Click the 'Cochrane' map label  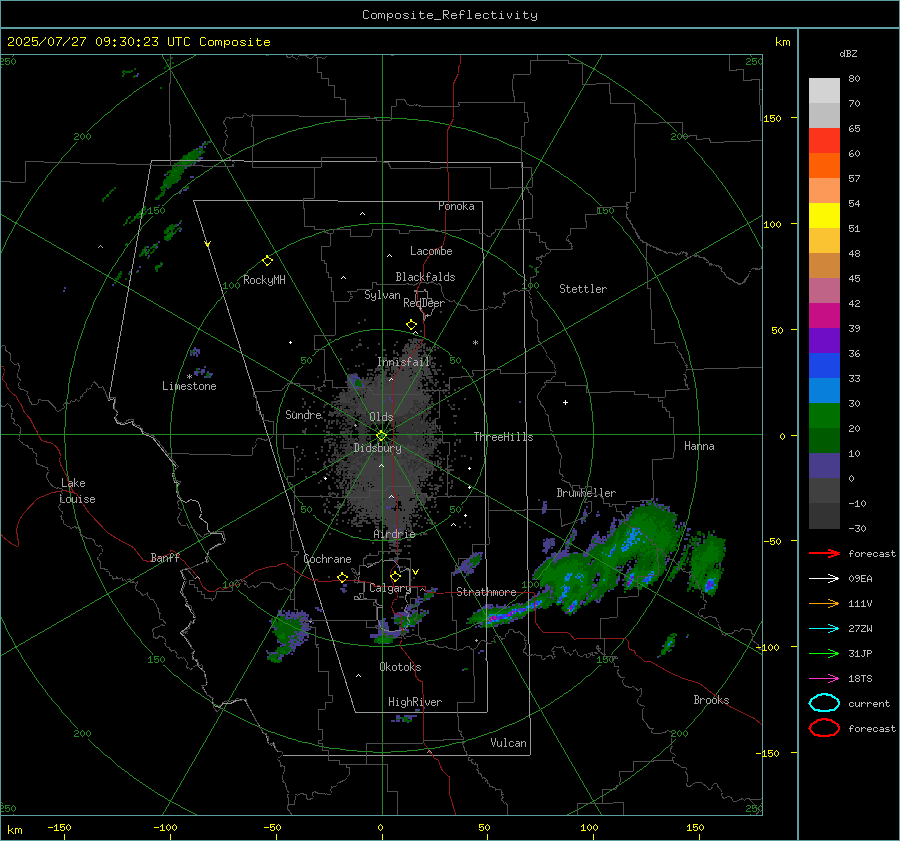point(327,559)
